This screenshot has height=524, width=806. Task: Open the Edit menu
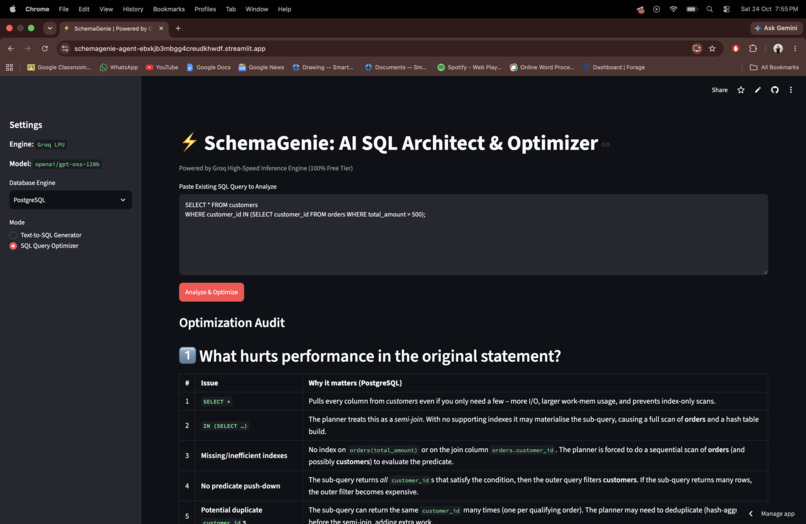[84, 9]
